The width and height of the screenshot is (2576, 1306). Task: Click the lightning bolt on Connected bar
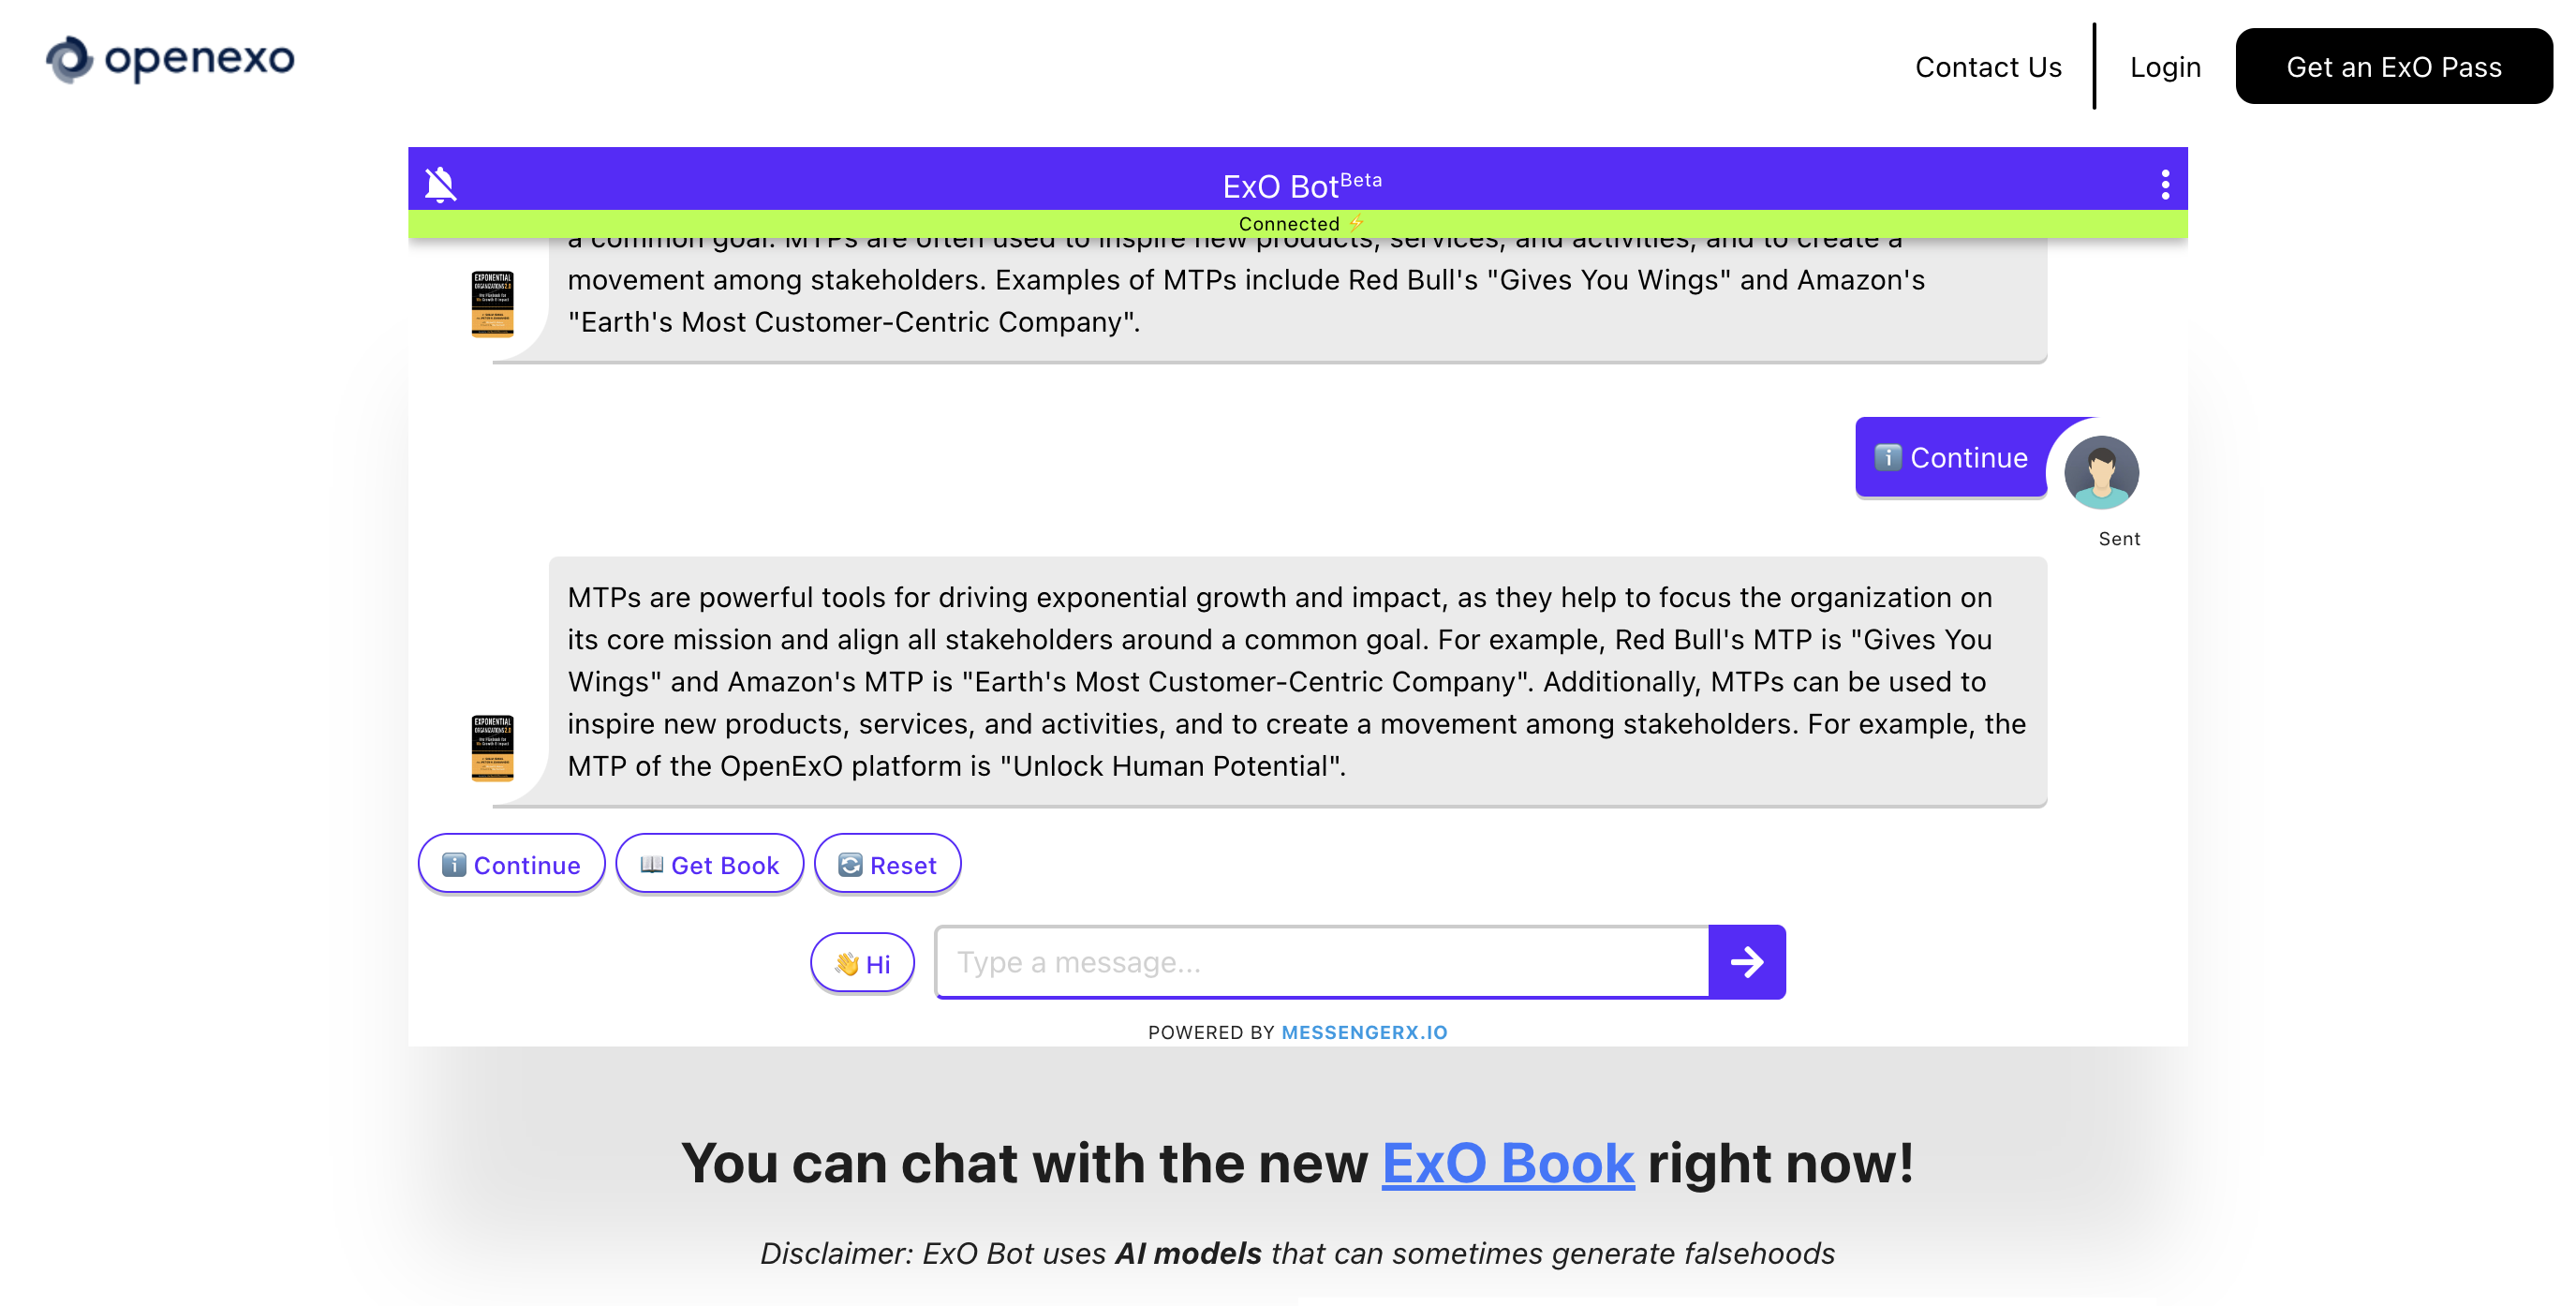click(x=1357, y=223)
